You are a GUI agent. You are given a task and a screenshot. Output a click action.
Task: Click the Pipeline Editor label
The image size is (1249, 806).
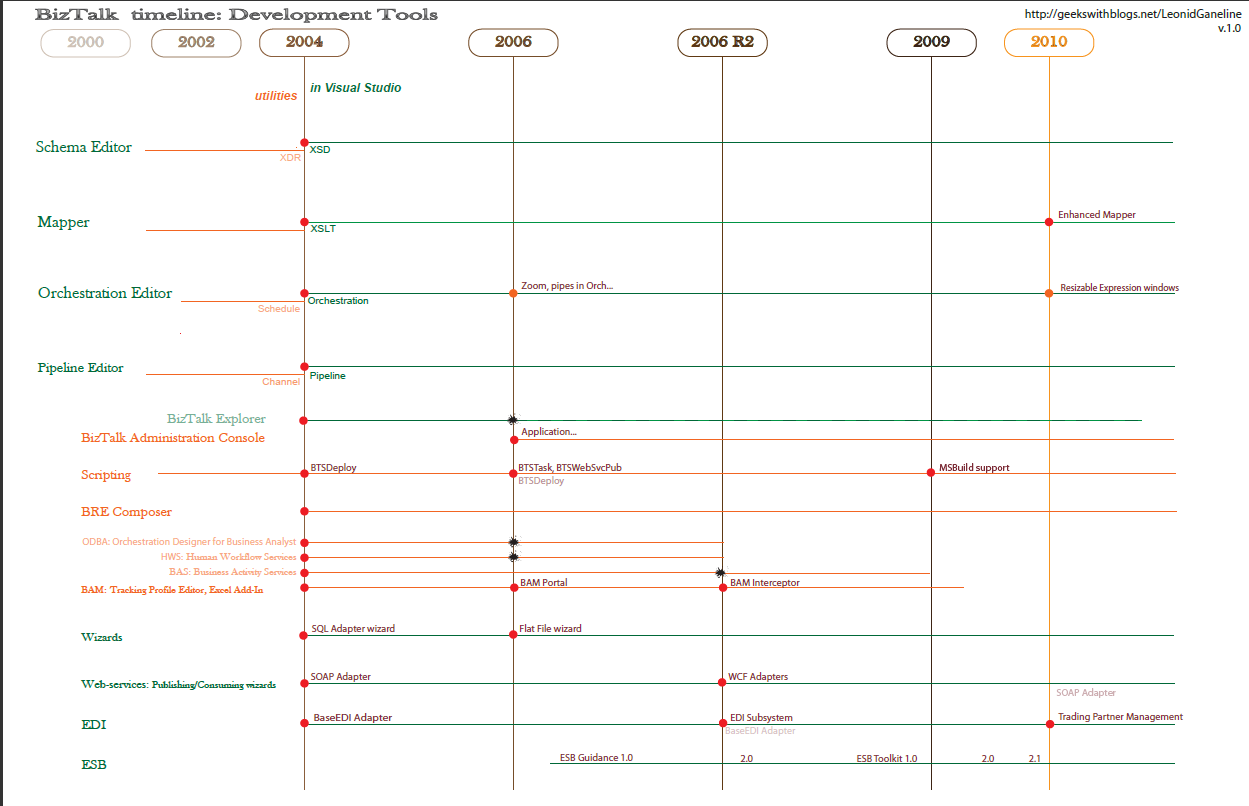click(81, 368)
